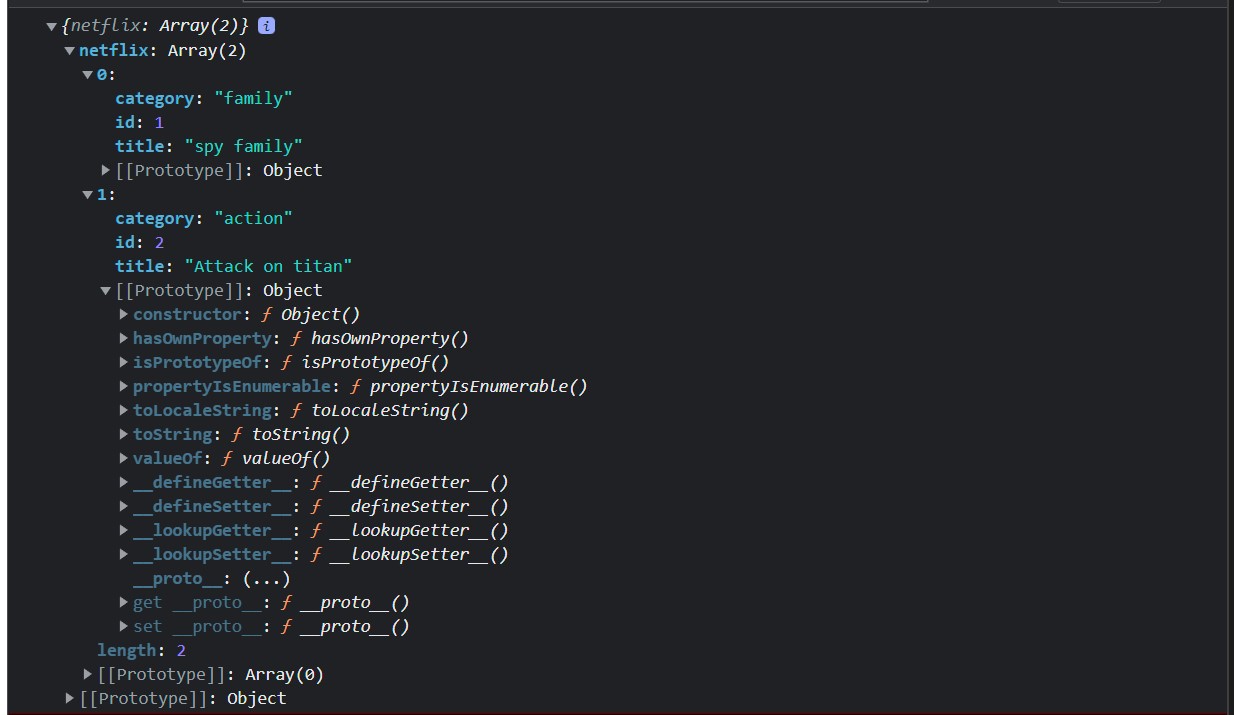Viewport: 1234px width, 715px height.
Task: Expand the __defineSetter__ entry
Action: (124, 507)
